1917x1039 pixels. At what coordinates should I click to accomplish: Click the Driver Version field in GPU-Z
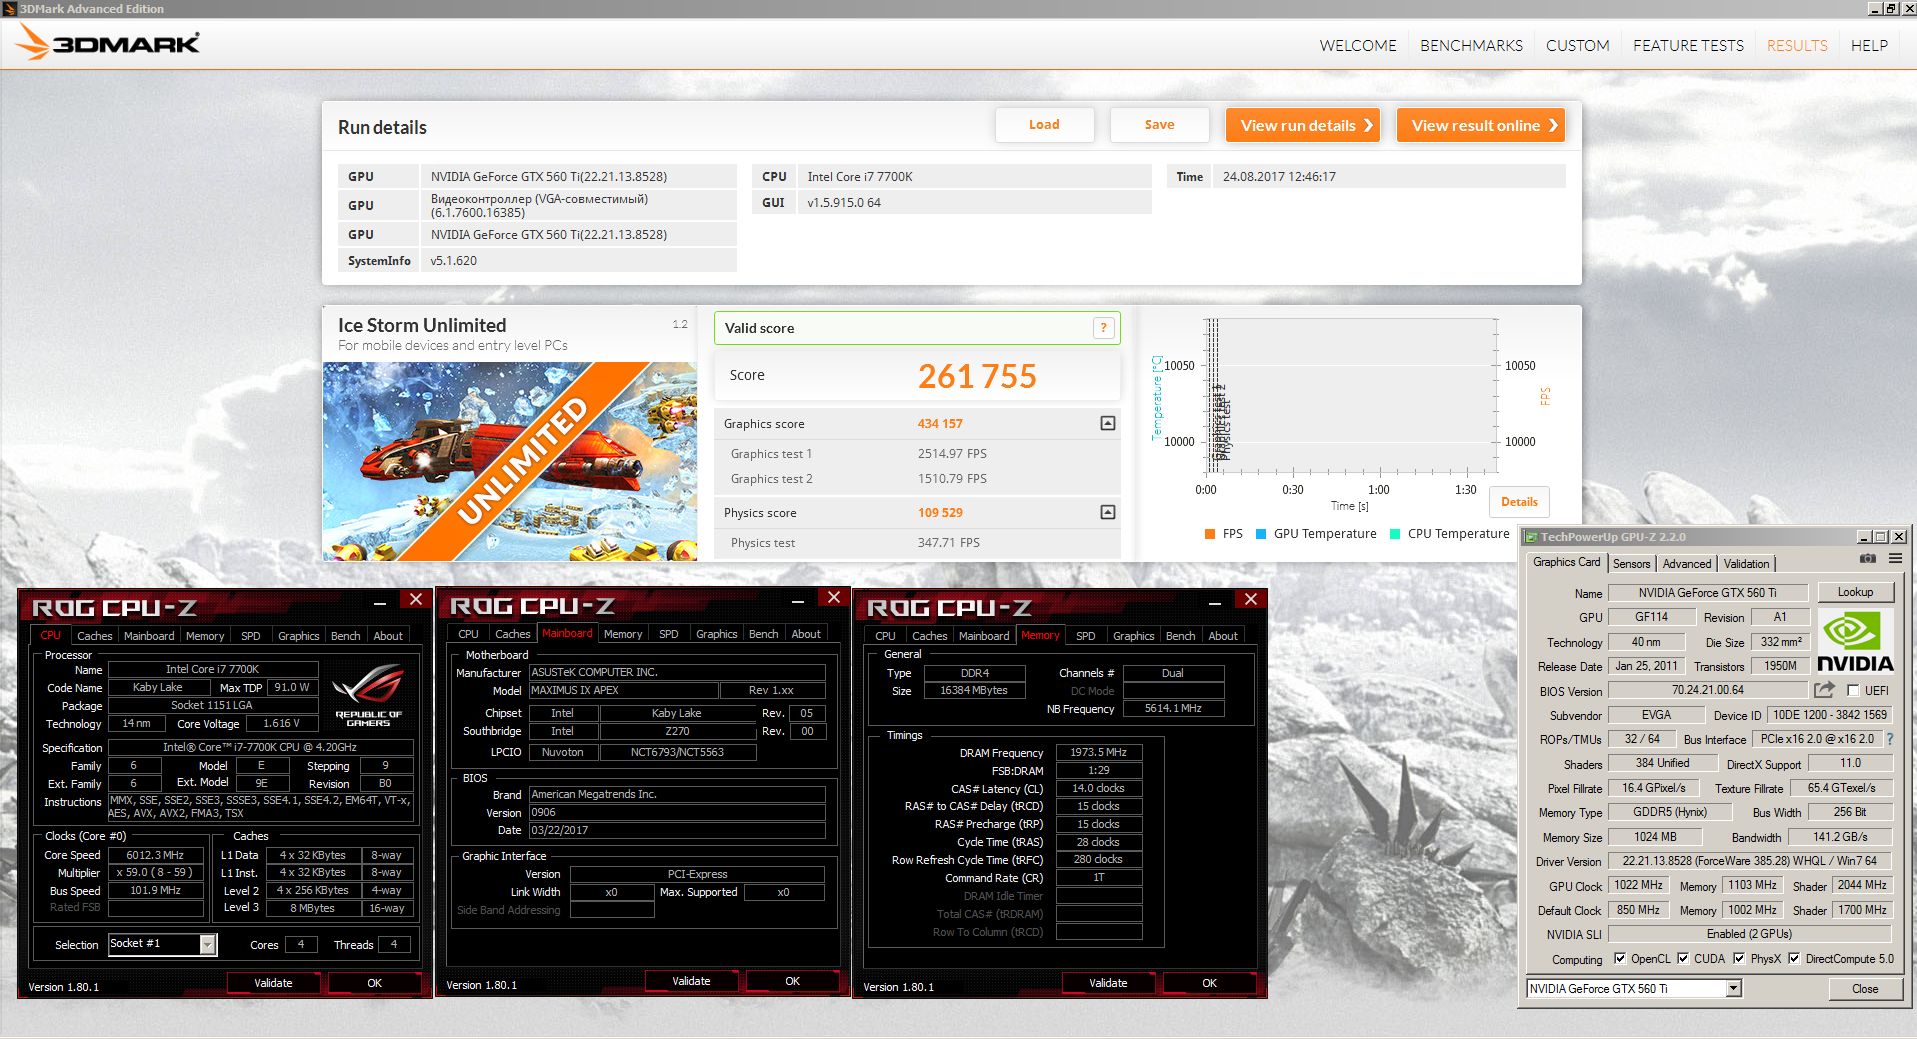tap(1749, 861)
